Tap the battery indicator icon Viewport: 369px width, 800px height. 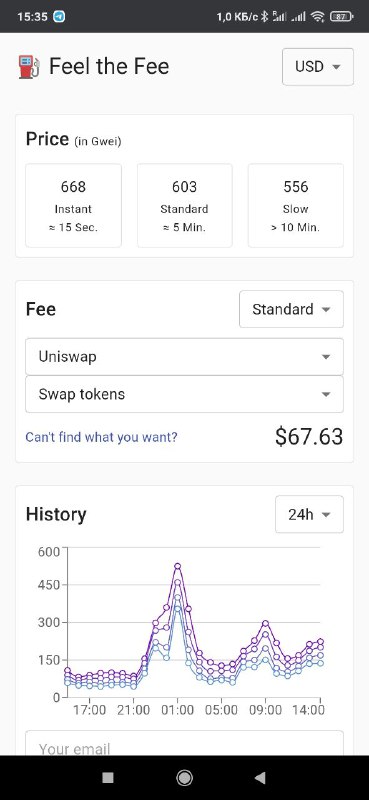[341, 16]
